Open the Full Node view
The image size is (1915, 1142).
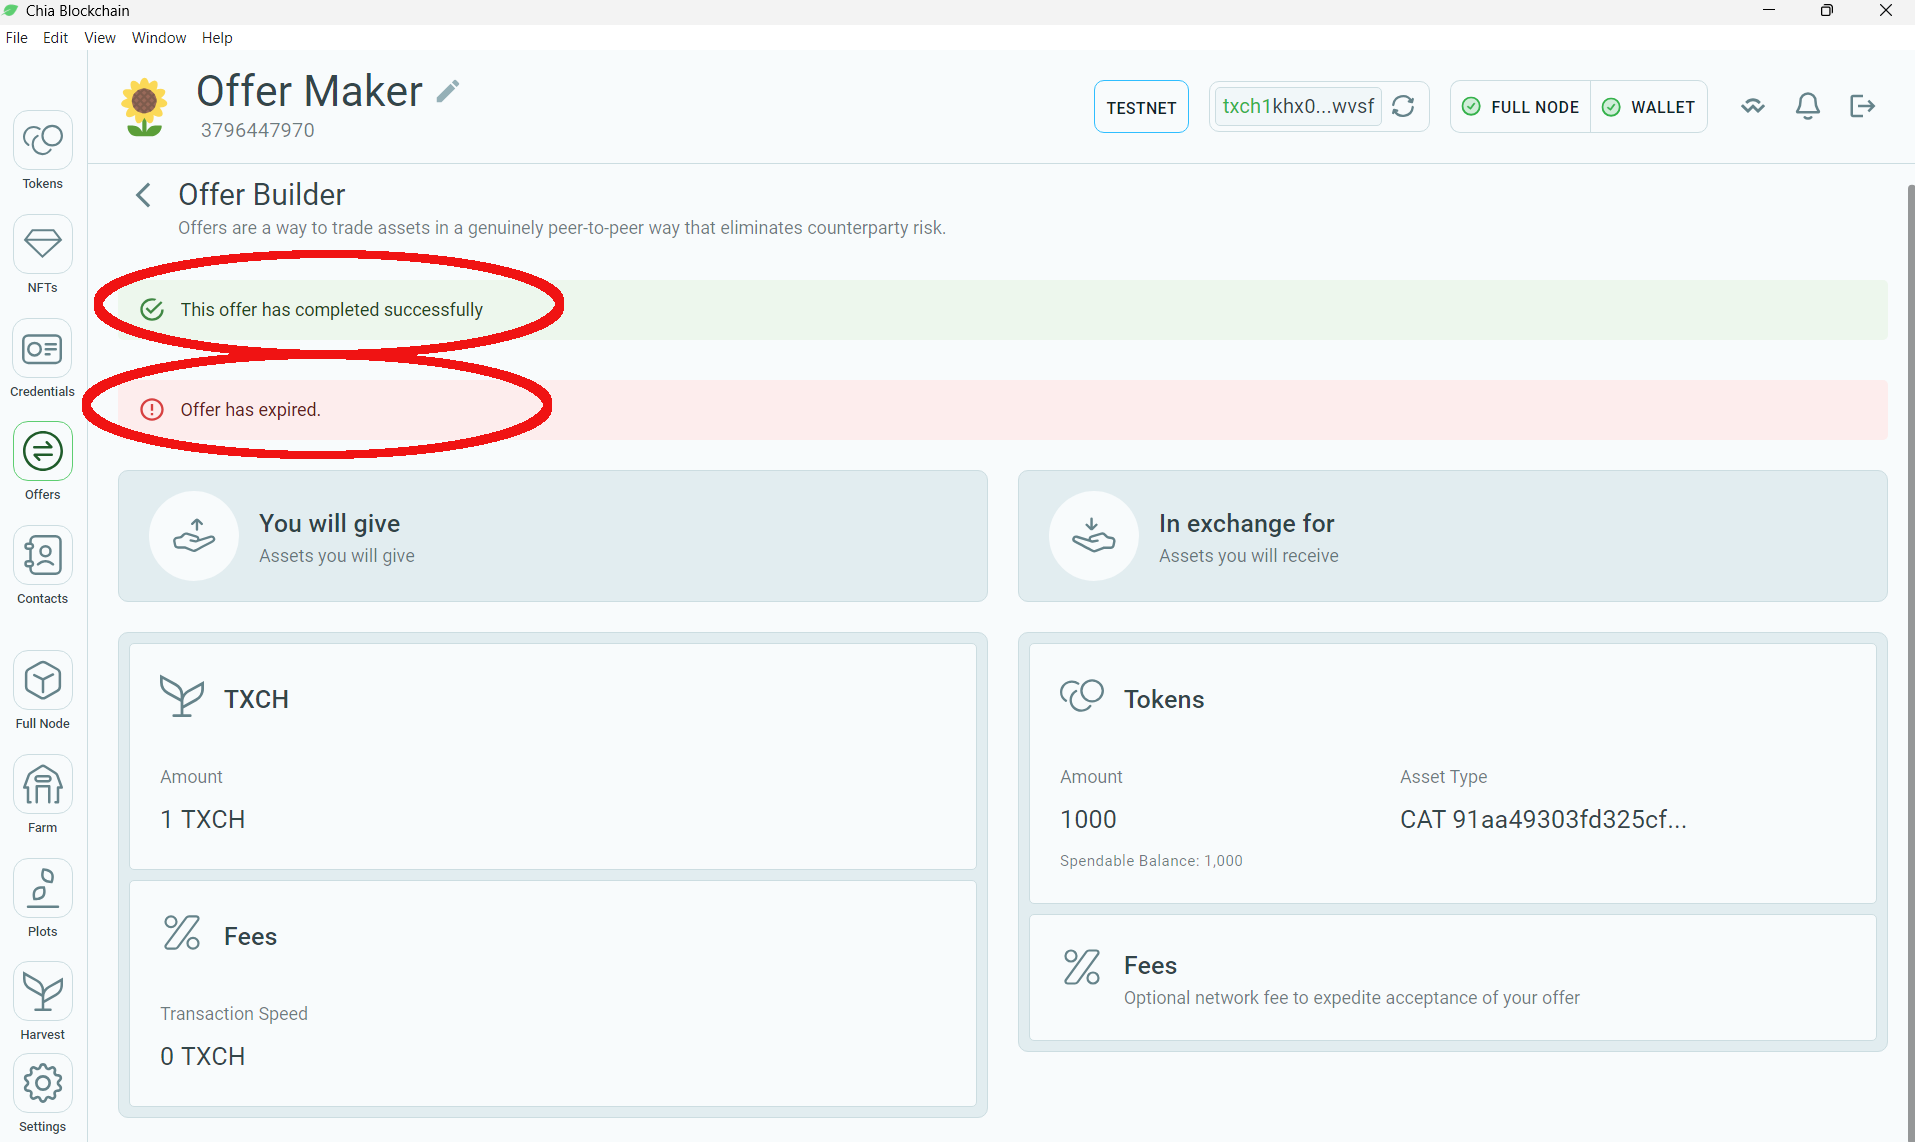coord(42,681)
